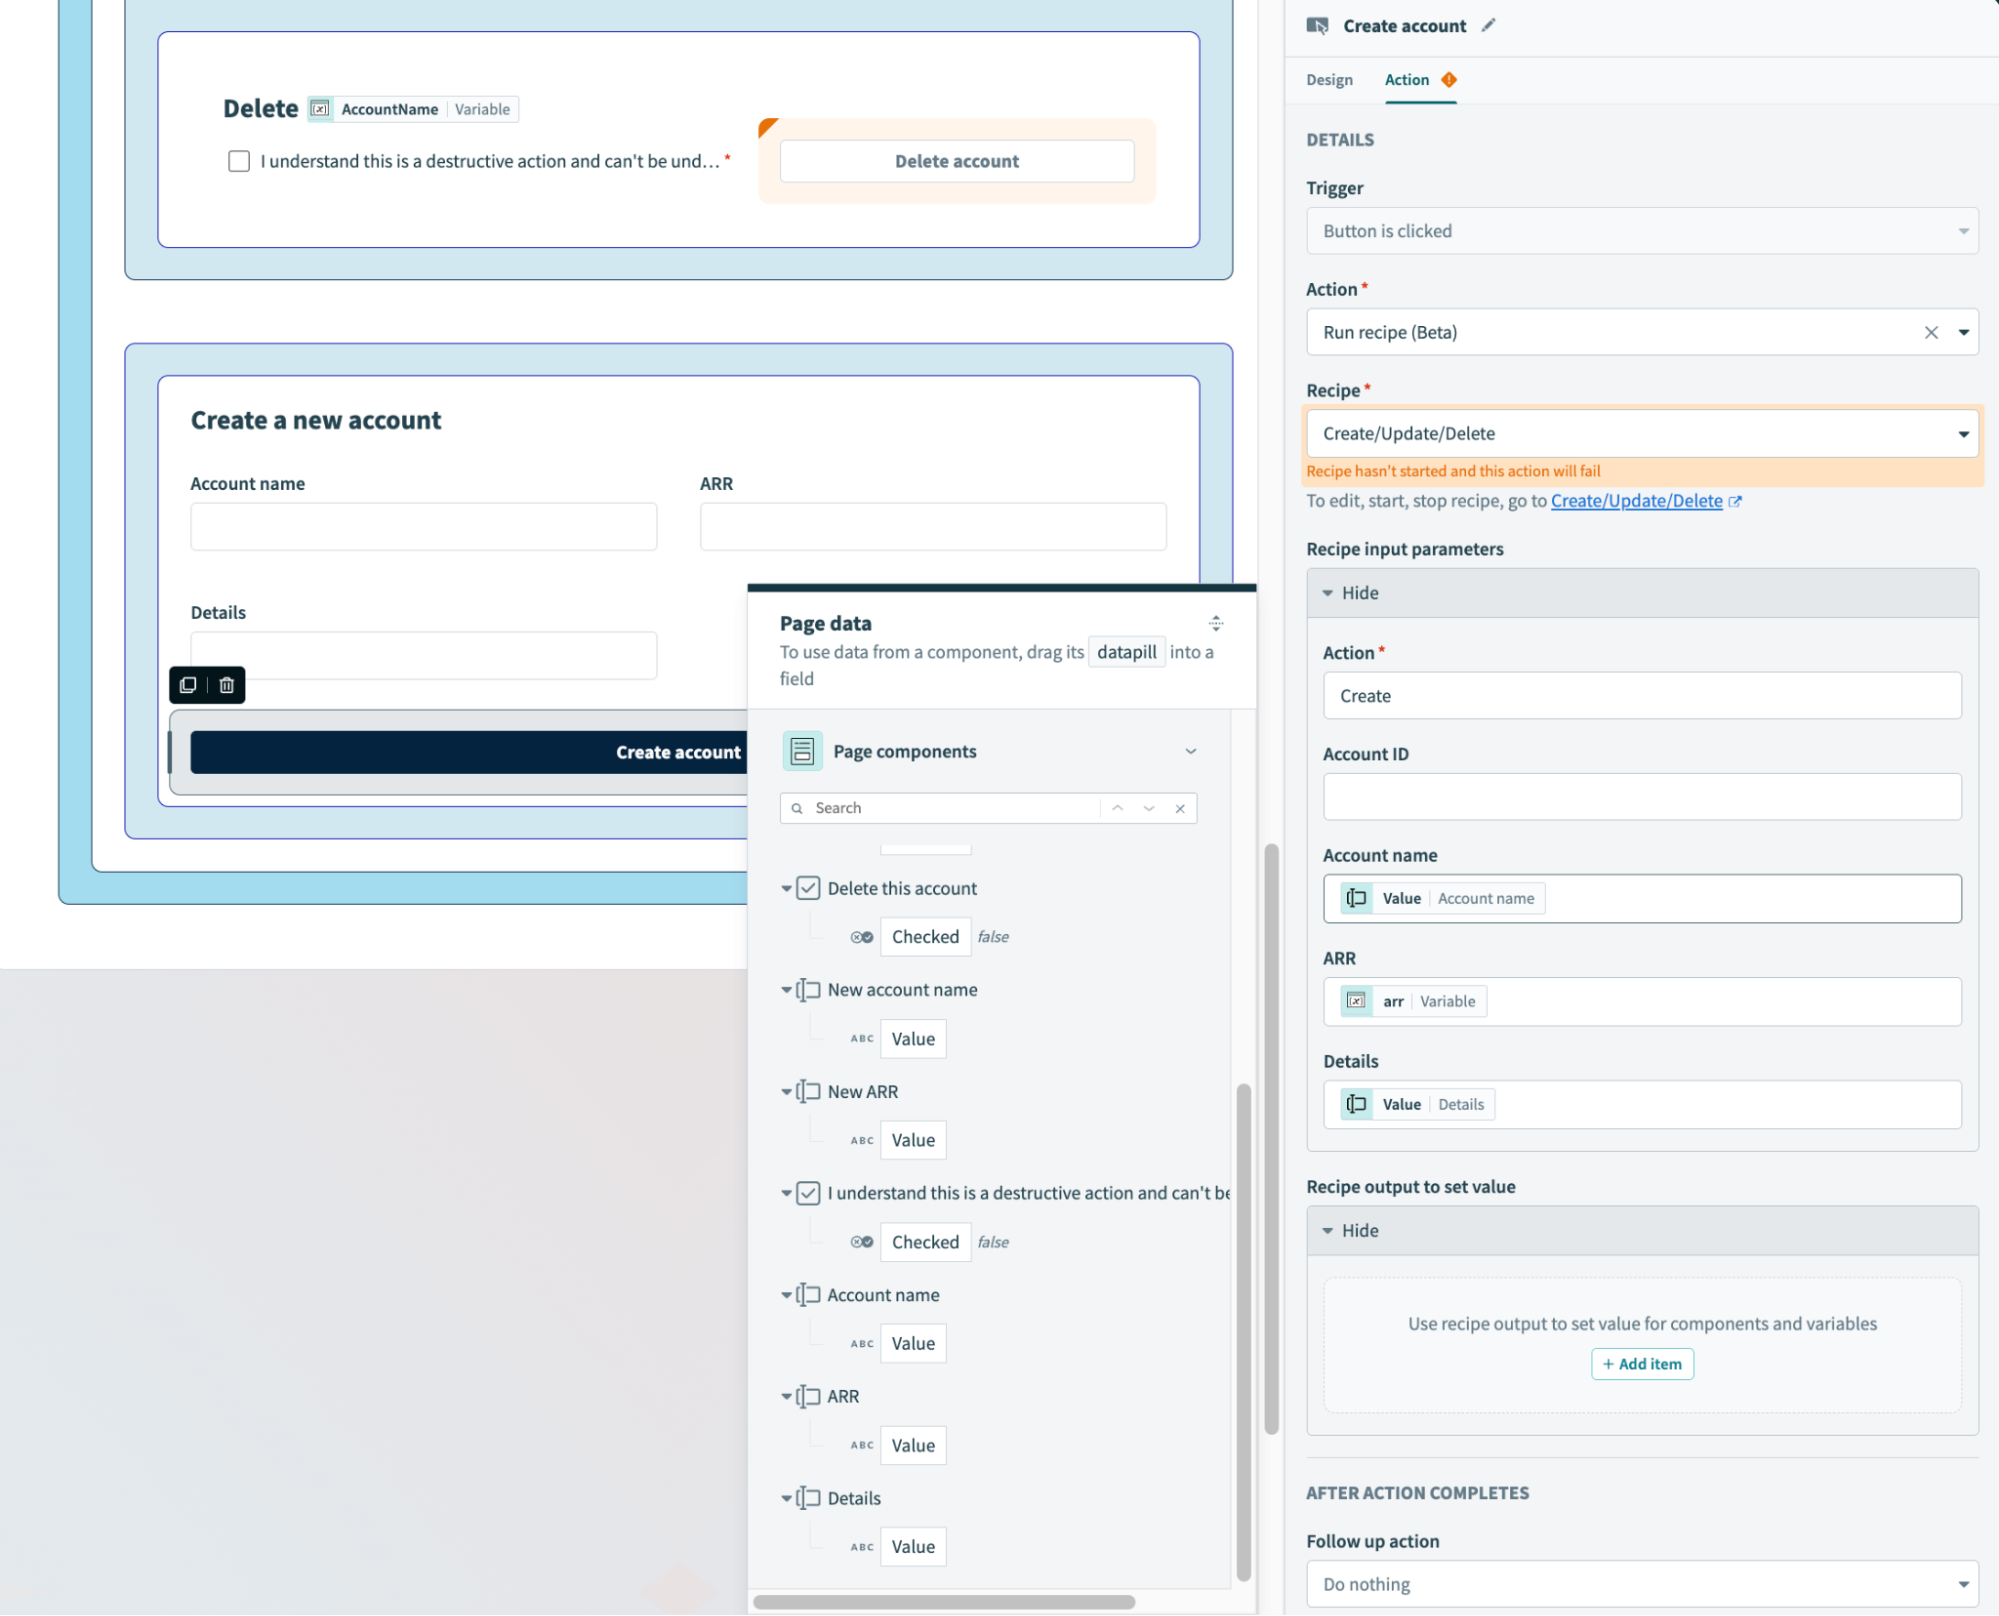This screenshot has height=1616, width=1999.
Task: Click the Page components panel icon
Action: pos(801,750)
